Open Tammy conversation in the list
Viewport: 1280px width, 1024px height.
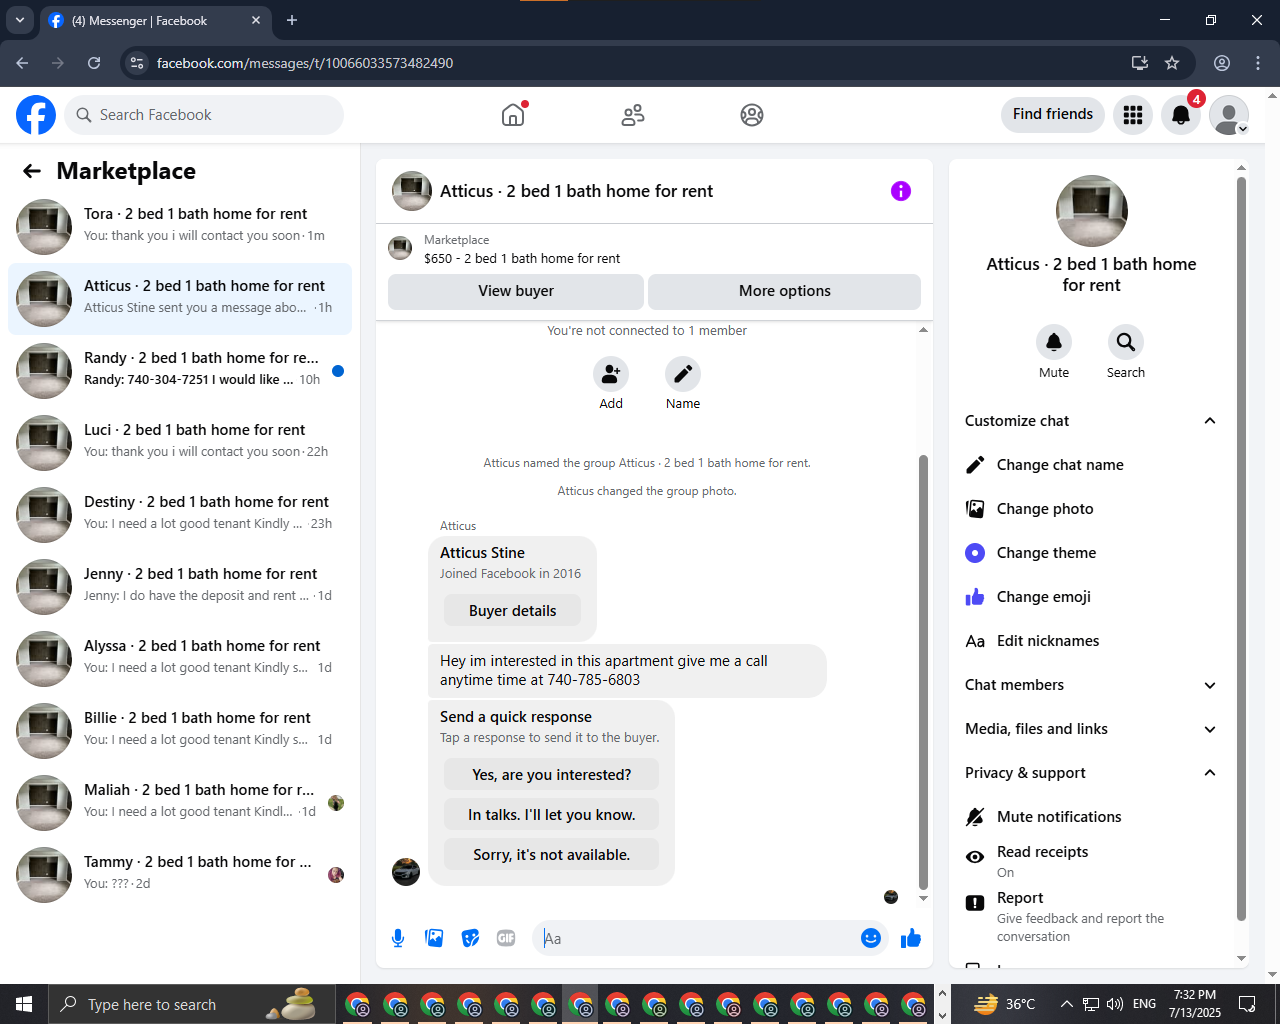tap(180, 875)
